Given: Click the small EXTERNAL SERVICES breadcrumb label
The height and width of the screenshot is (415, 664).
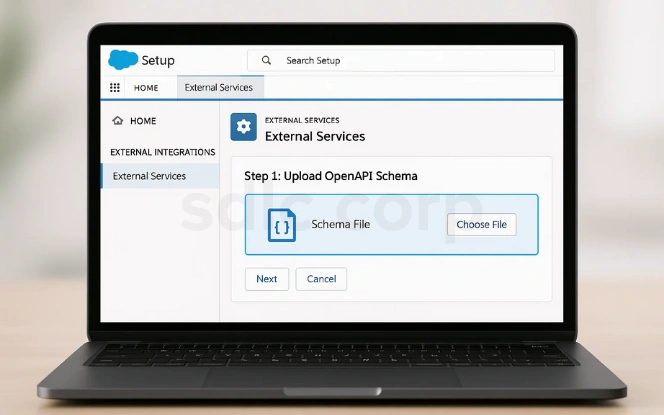Looking at the screenshot, I should [x=302, y=120].
